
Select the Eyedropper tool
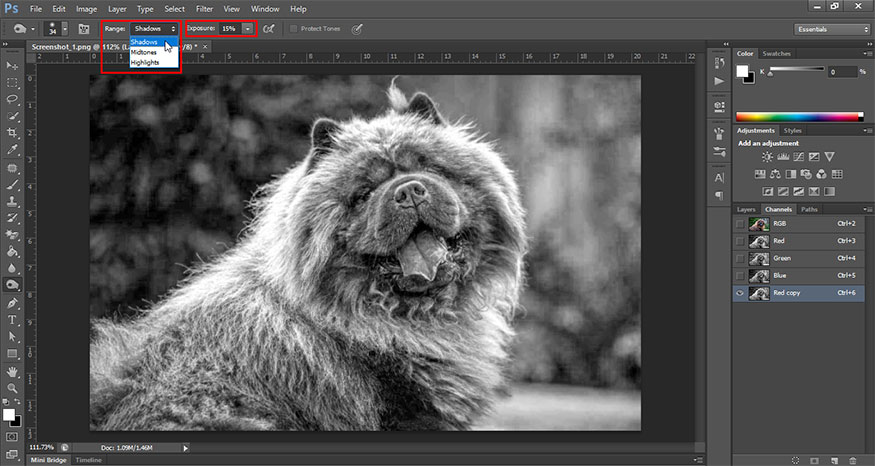point(12,150)
